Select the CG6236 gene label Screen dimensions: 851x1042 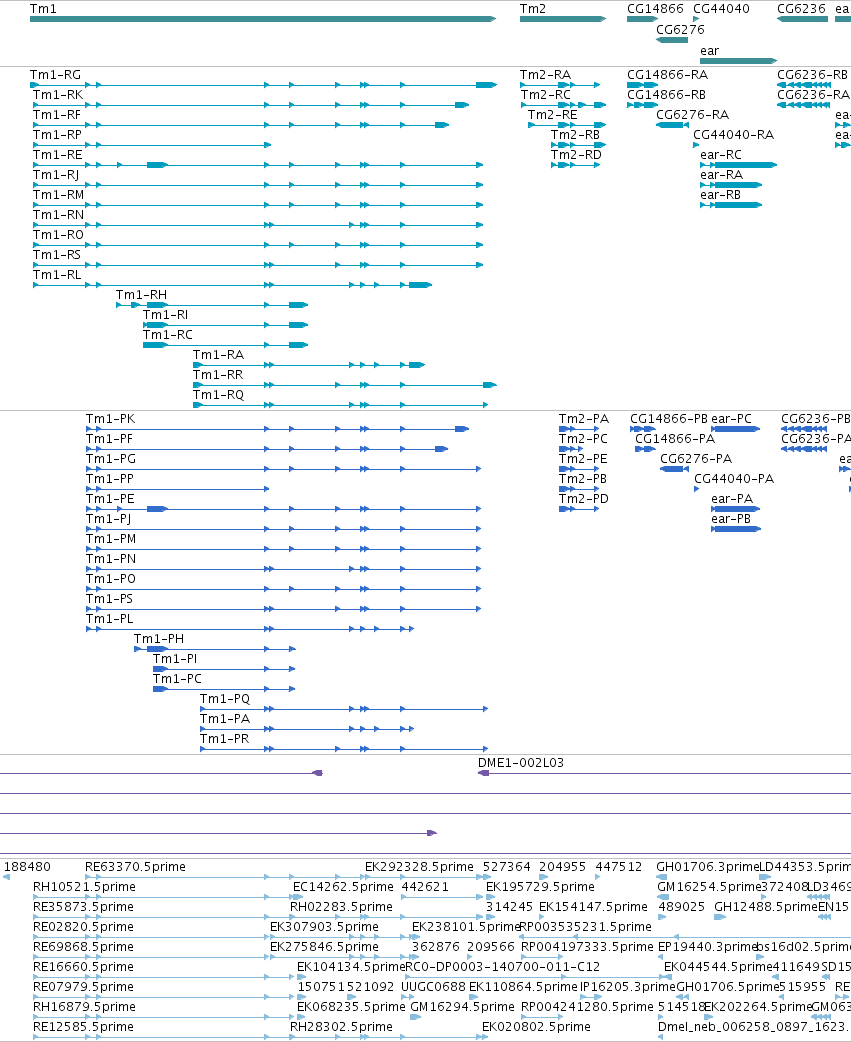click(x=801, y=9)
